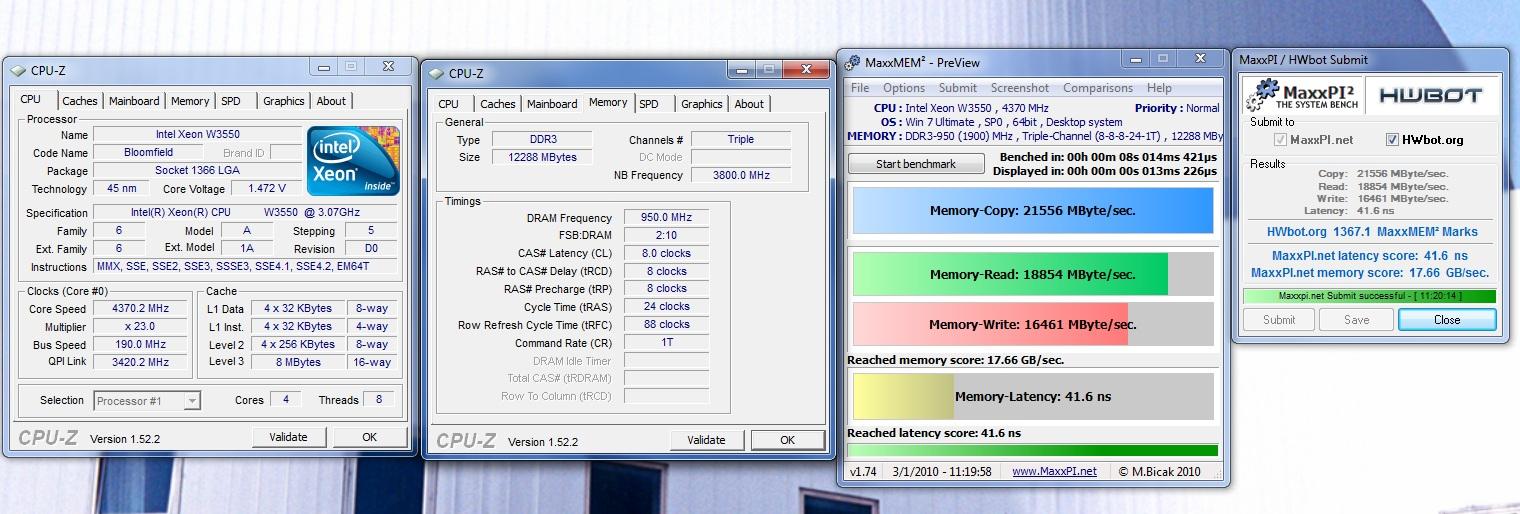The image size is (1520, 514).
Task: Click the Name field showing Intel Xeon W3550
Action: coord(197,134)
